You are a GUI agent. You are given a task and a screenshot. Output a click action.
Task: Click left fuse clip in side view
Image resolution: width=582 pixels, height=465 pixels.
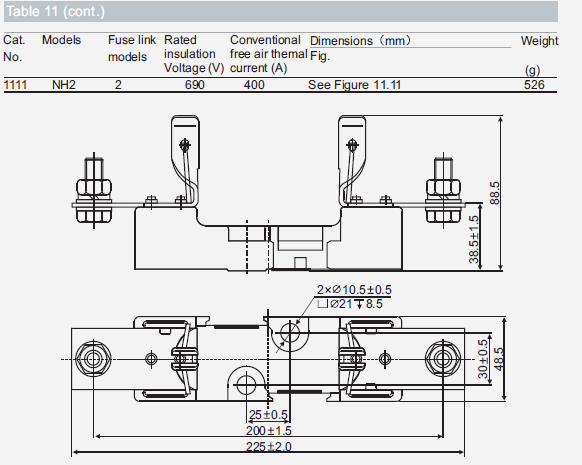click(185, 160)
